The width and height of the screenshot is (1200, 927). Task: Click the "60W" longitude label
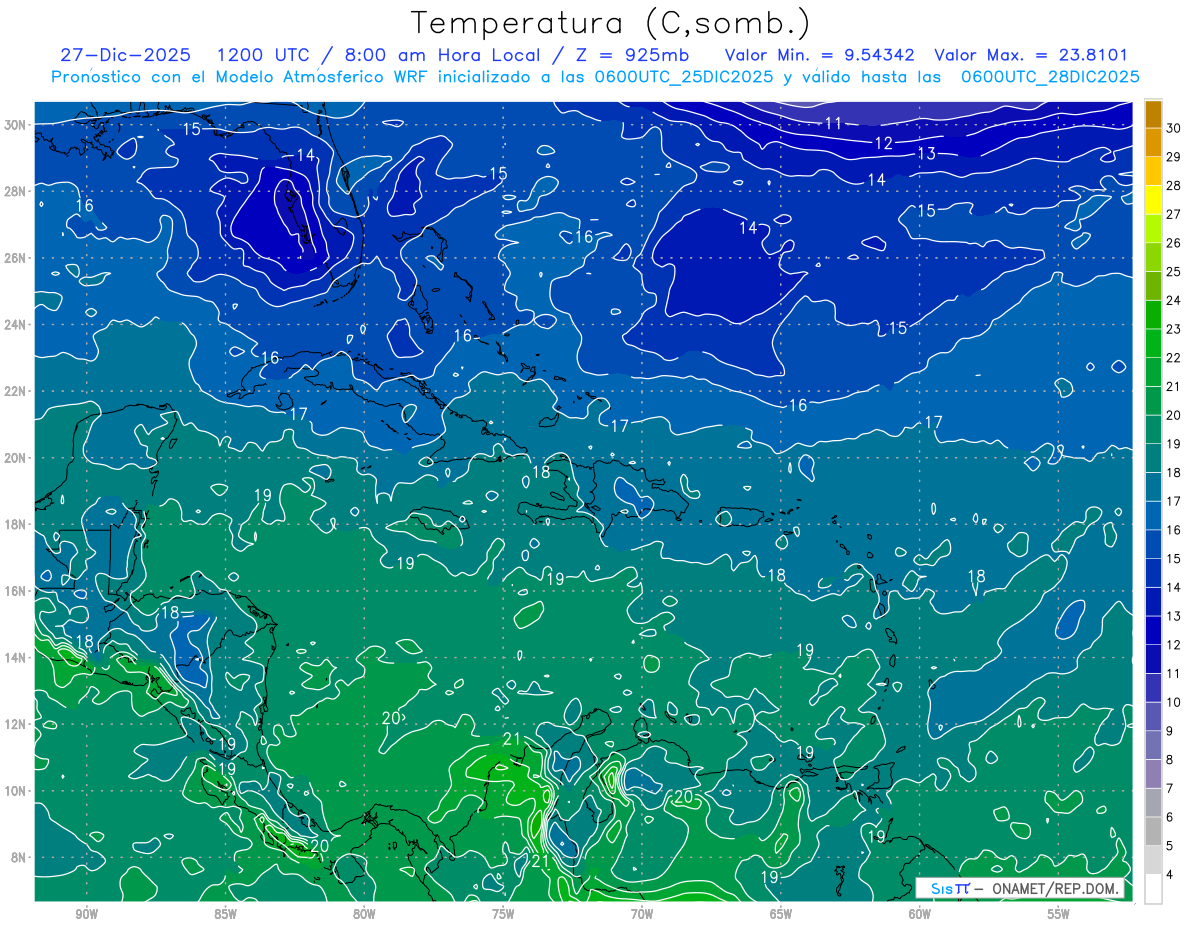tap(920, 914)
